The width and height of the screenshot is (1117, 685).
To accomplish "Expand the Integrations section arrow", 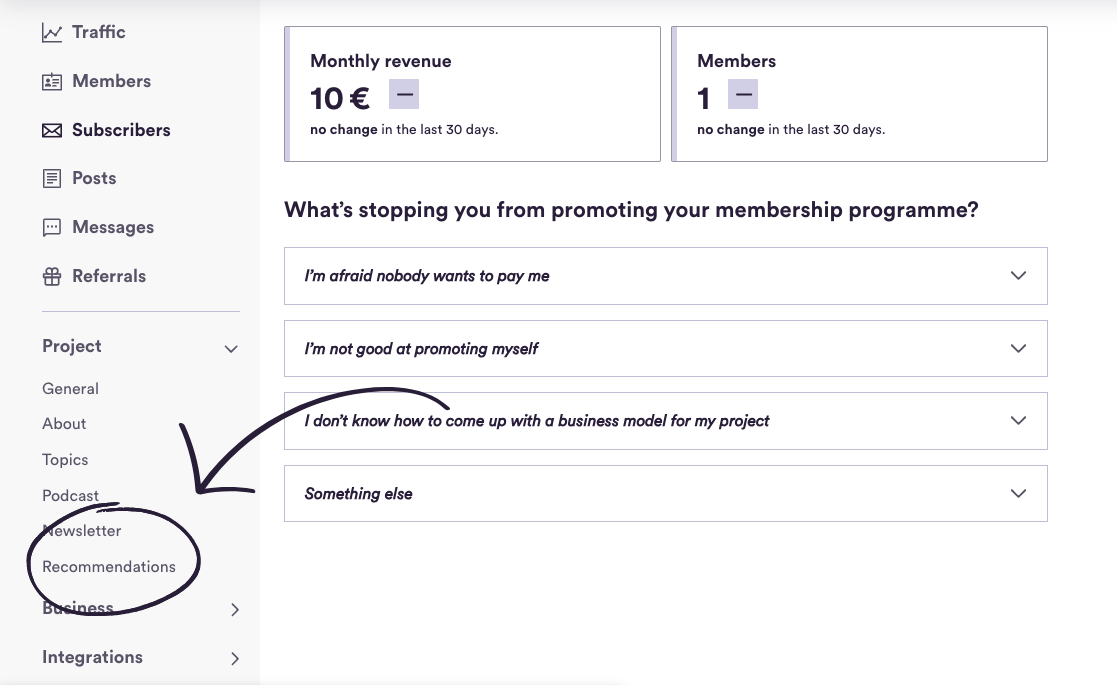I will tap(235, 659).
